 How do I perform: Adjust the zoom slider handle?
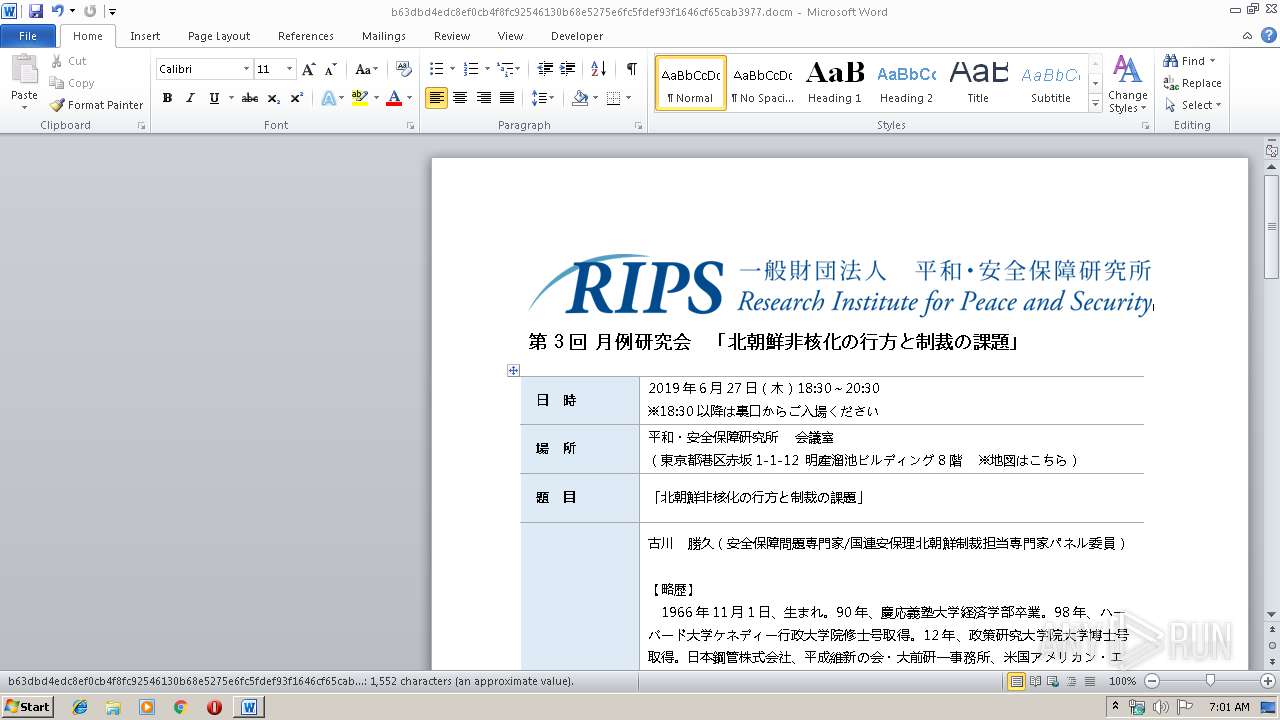(1210, 681)
